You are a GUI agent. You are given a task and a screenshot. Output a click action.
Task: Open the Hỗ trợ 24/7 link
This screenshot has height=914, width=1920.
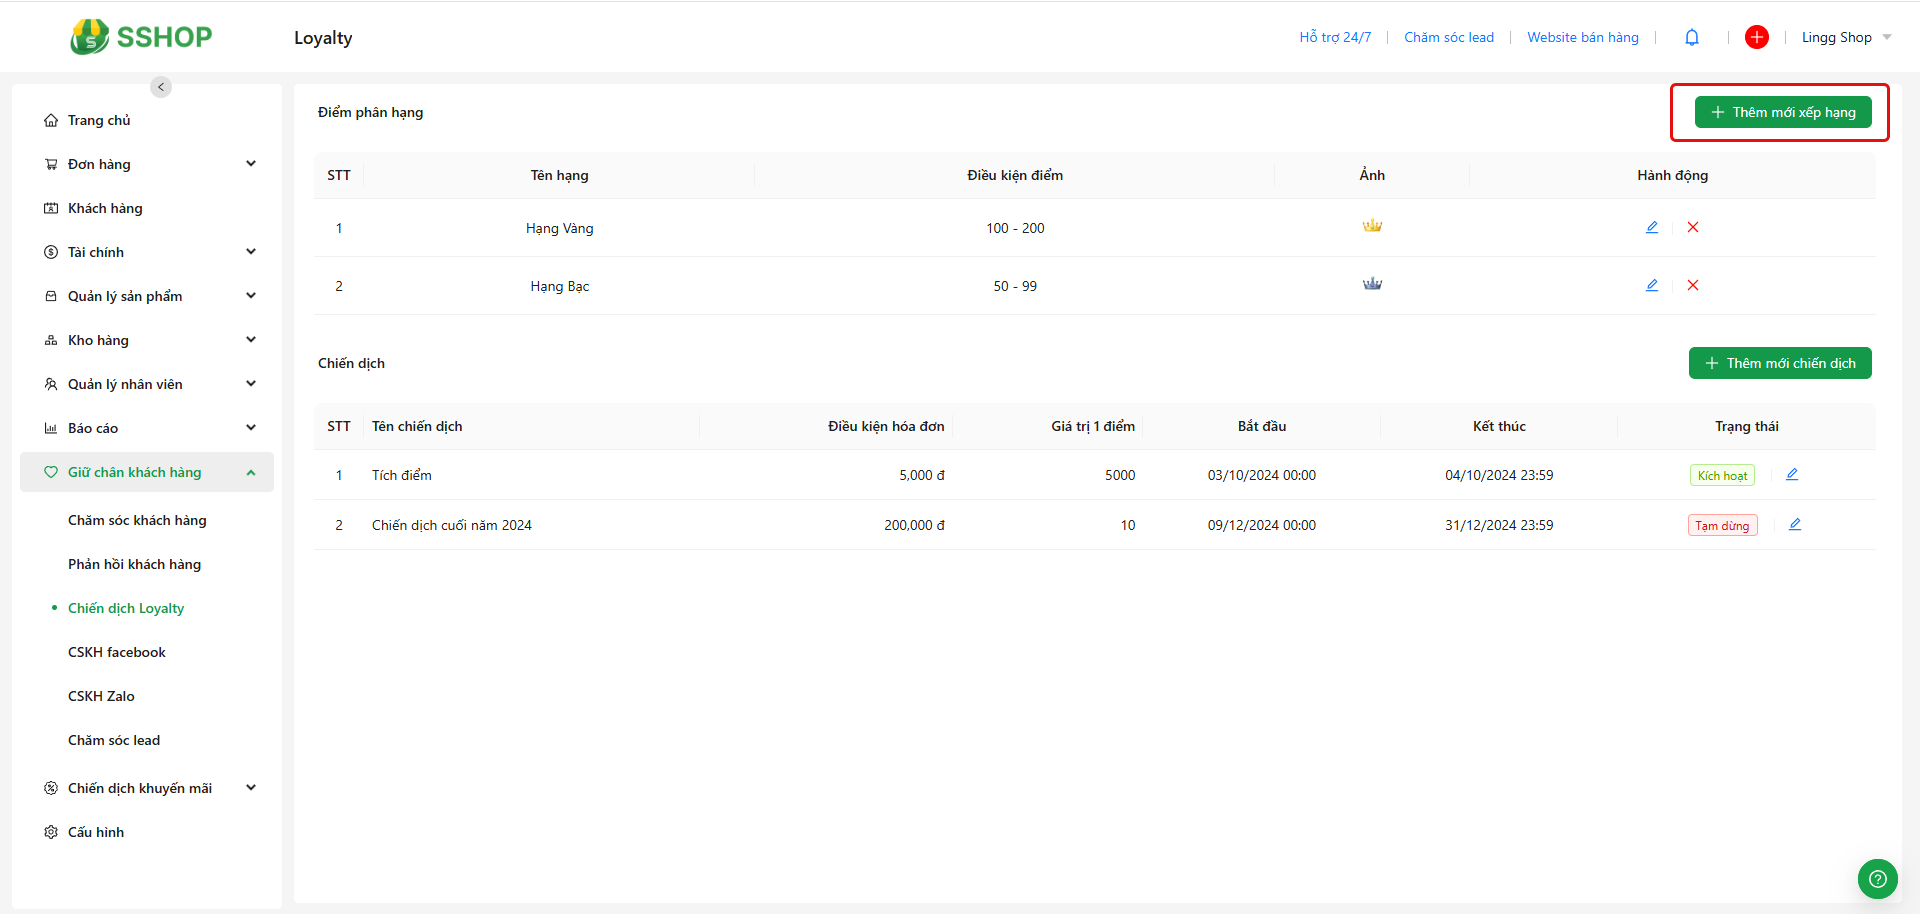click(x=1335, y=38)
